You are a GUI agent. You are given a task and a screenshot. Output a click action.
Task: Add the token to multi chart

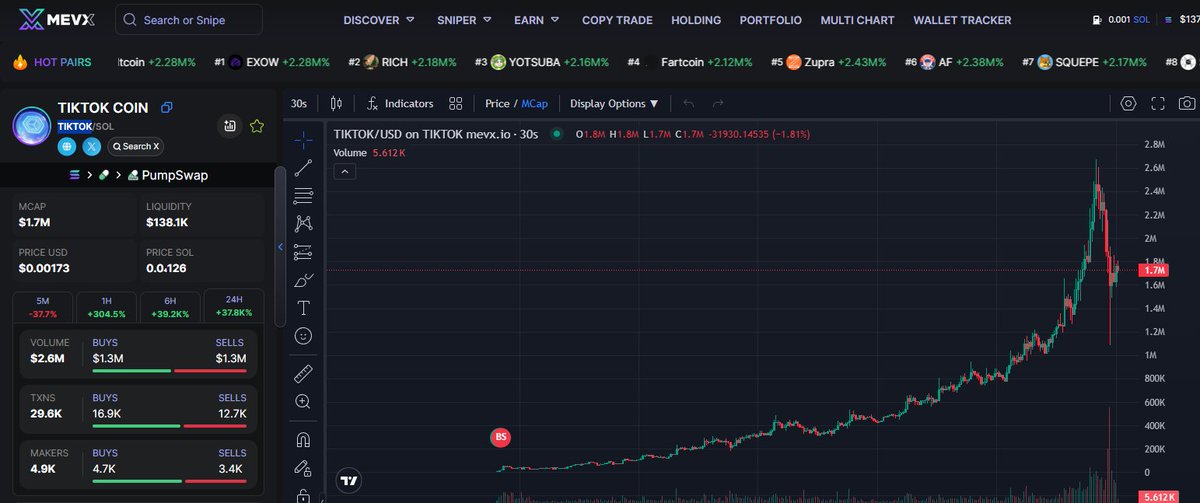pyautogui.click(x=230, y=126)
